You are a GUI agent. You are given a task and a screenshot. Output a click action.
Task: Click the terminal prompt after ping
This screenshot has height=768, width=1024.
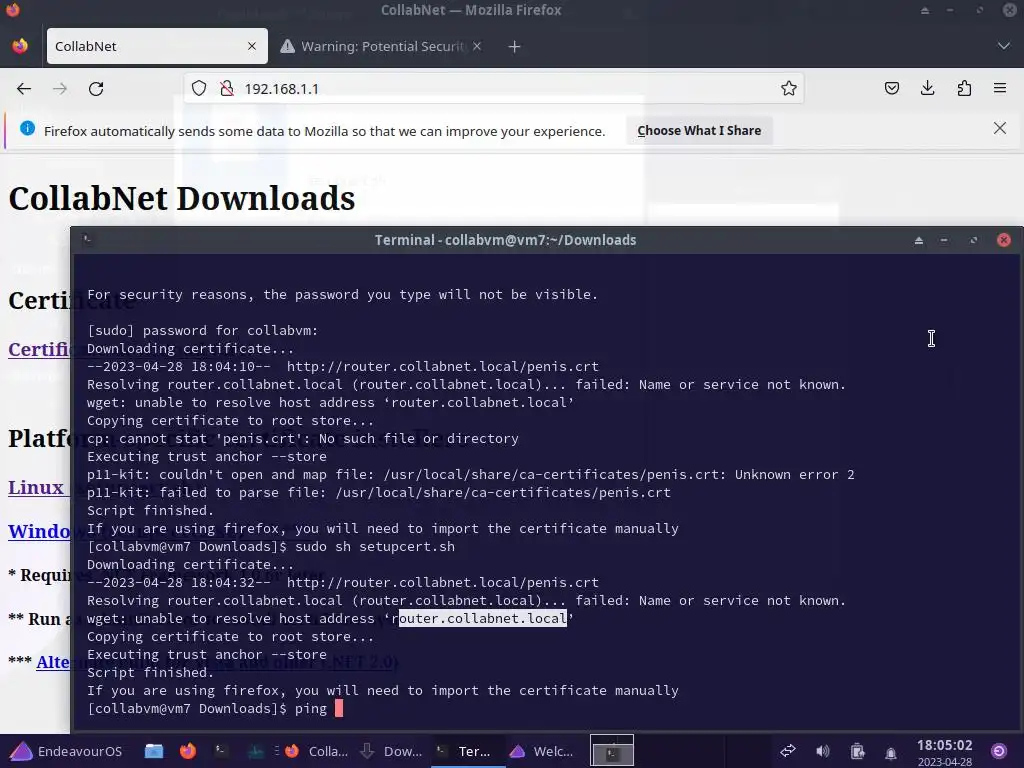tap(338, 709)
